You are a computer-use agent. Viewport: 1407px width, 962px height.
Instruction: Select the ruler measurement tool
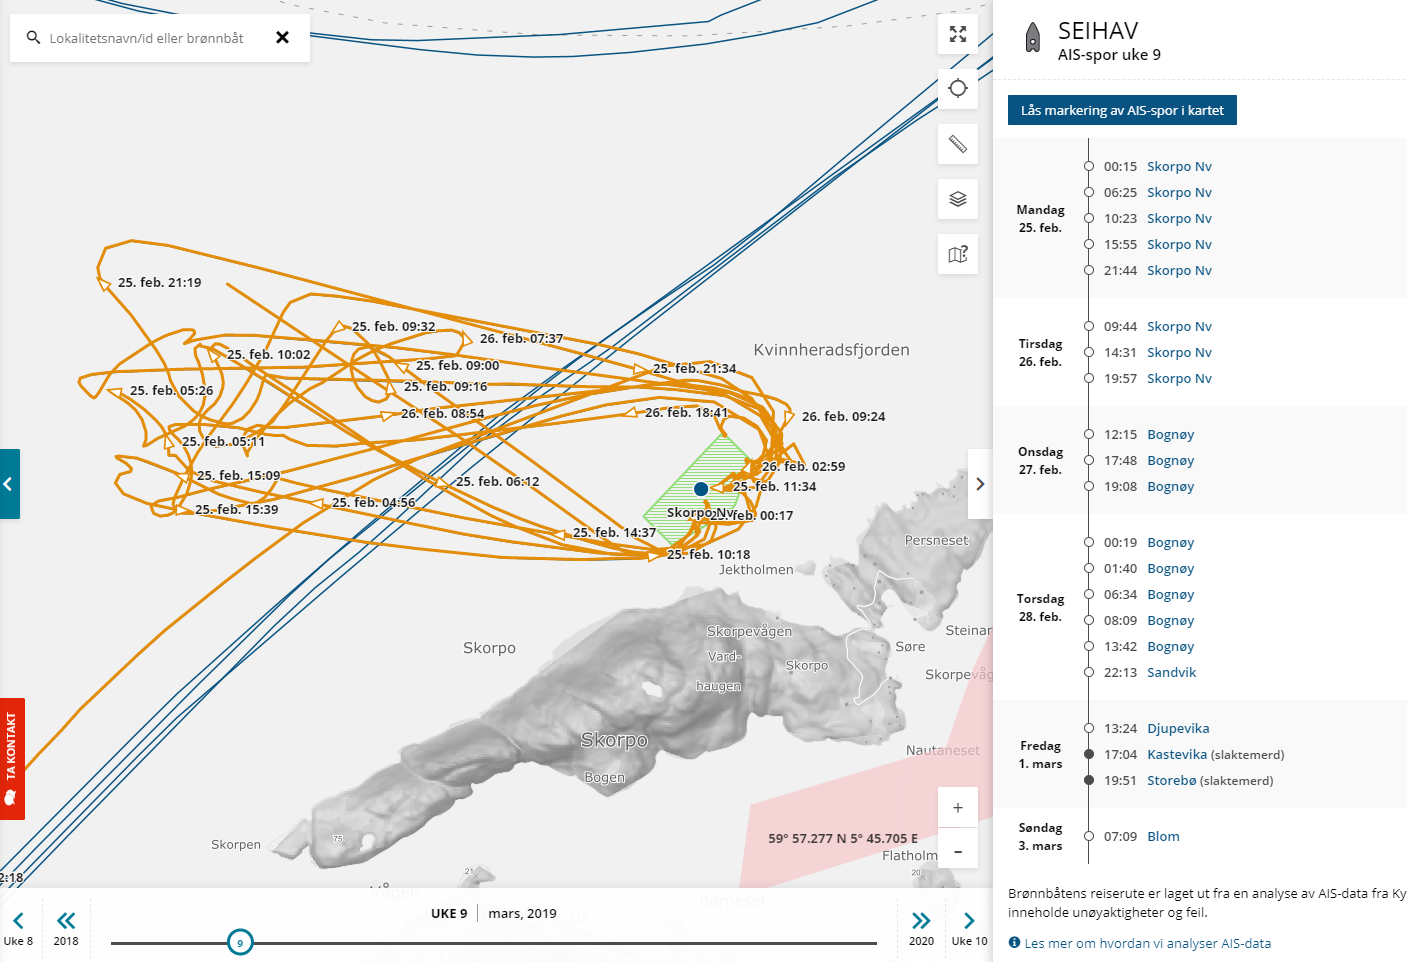pos(957,144)
